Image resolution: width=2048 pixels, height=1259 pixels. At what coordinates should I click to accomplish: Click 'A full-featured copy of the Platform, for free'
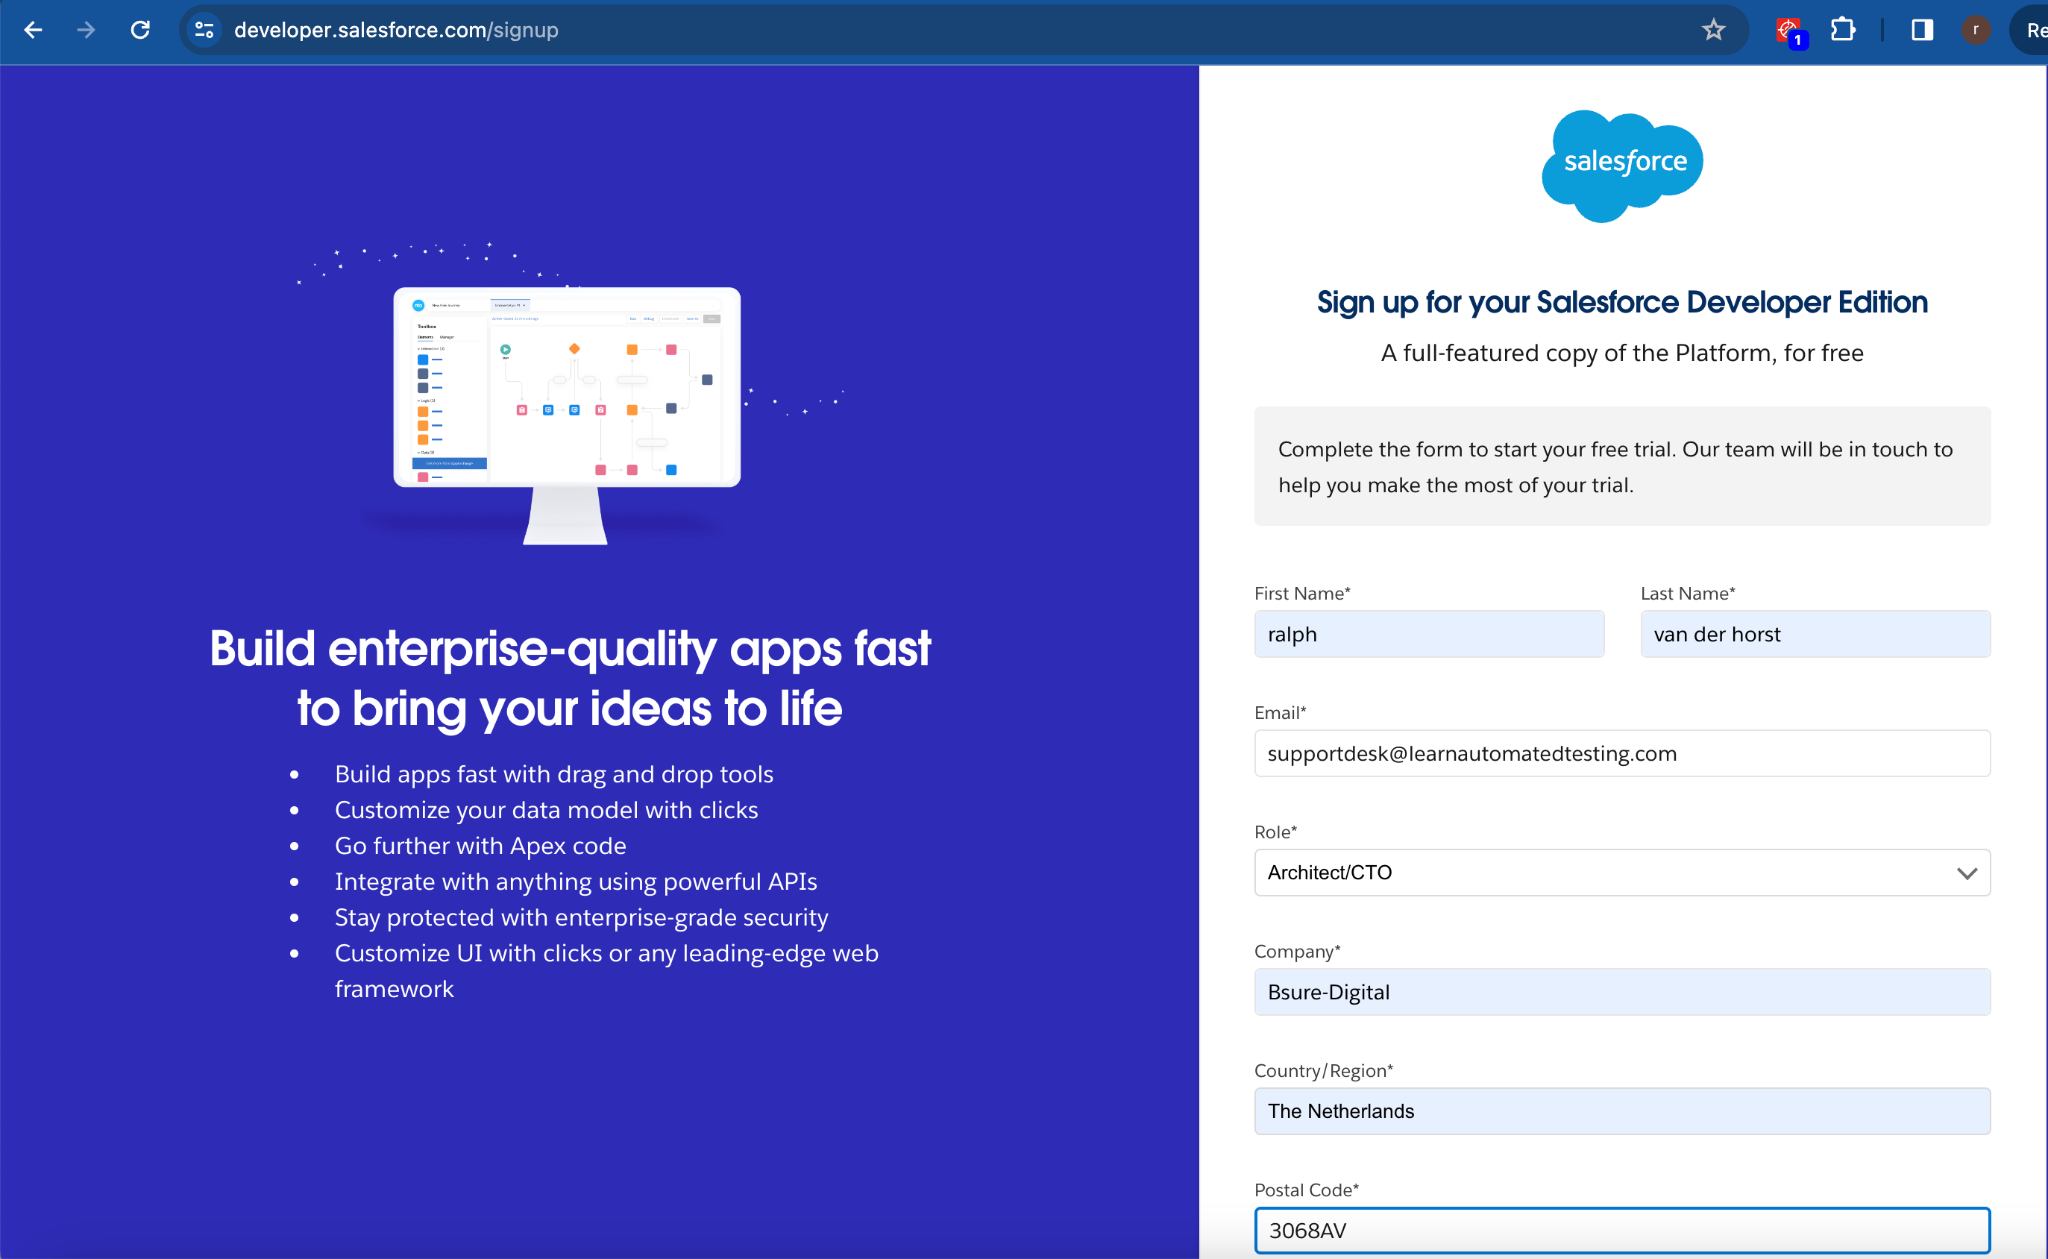[x=1622, y=353]
